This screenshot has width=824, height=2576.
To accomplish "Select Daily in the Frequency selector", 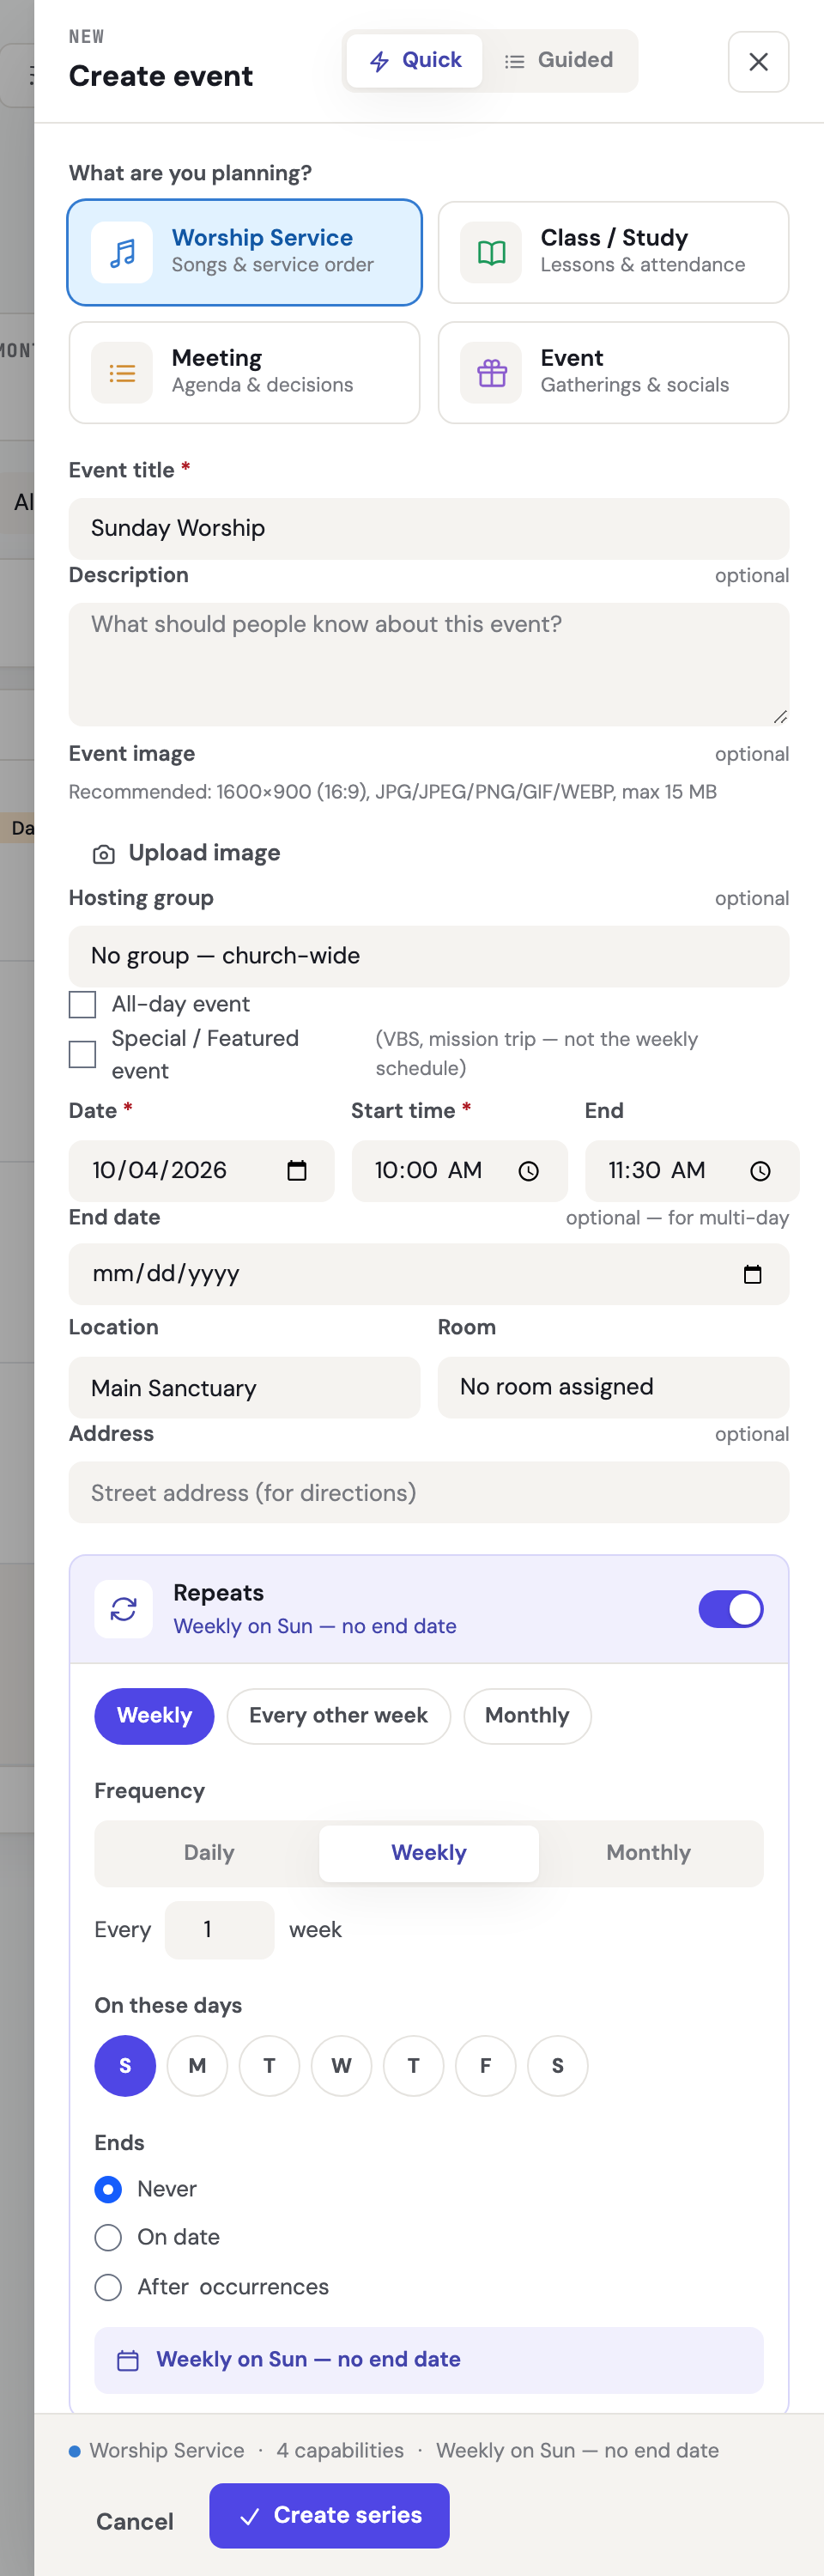I will [209, 1853].
